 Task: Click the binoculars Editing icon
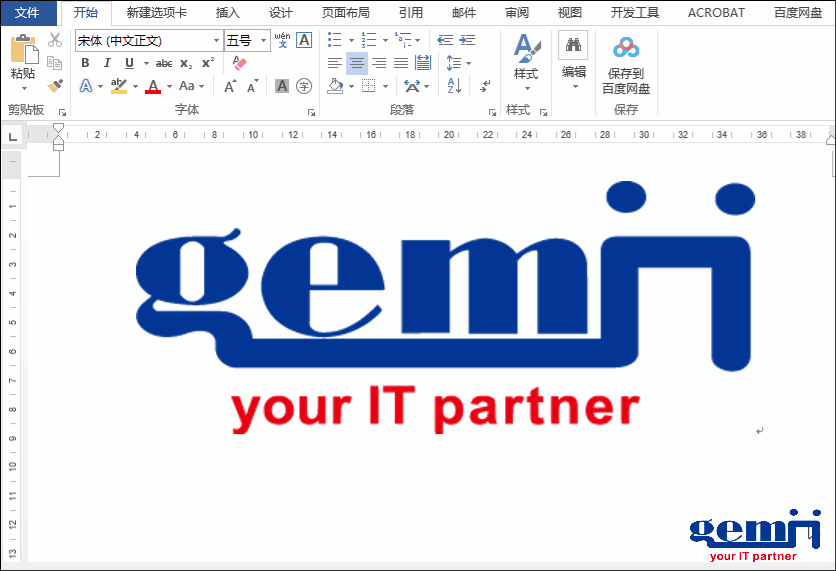(573, 46)
